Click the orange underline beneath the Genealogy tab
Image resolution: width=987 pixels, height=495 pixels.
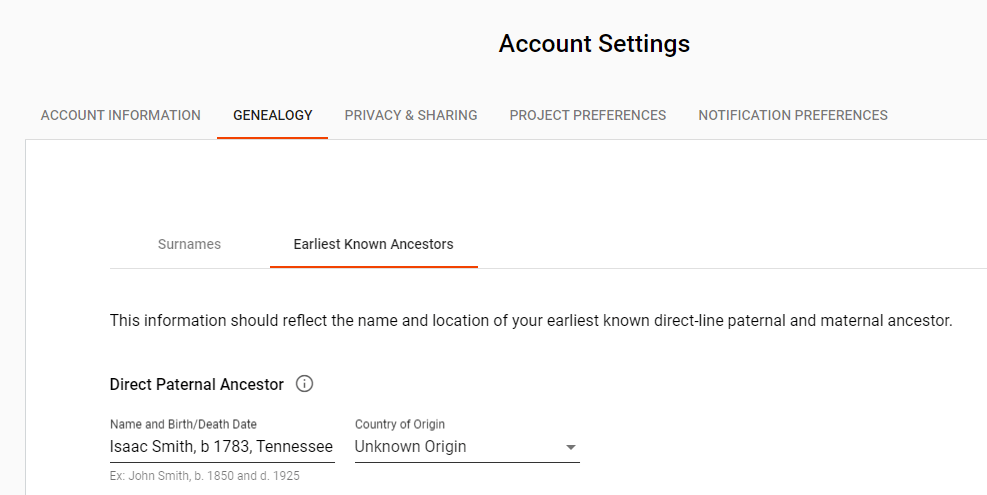273,137
